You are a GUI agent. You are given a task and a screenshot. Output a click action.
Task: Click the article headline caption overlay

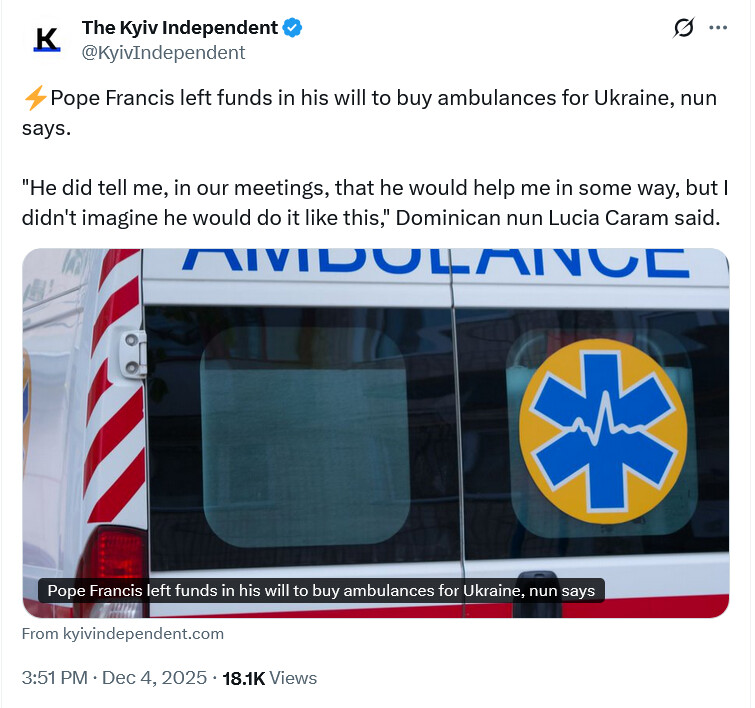tap(321, 590)
